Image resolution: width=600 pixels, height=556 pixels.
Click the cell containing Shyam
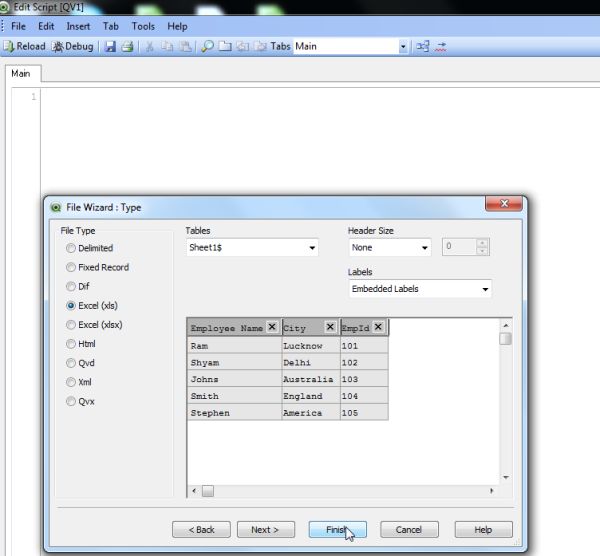pos(235,362)
